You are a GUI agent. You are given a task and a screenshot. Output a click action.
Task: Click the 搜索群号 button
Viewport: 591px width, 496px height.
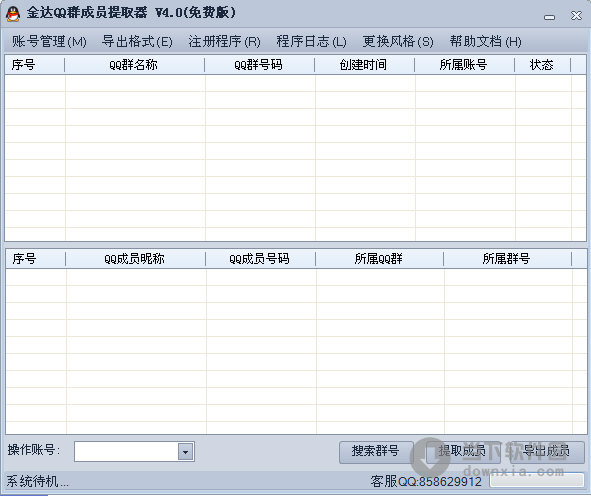376,452
